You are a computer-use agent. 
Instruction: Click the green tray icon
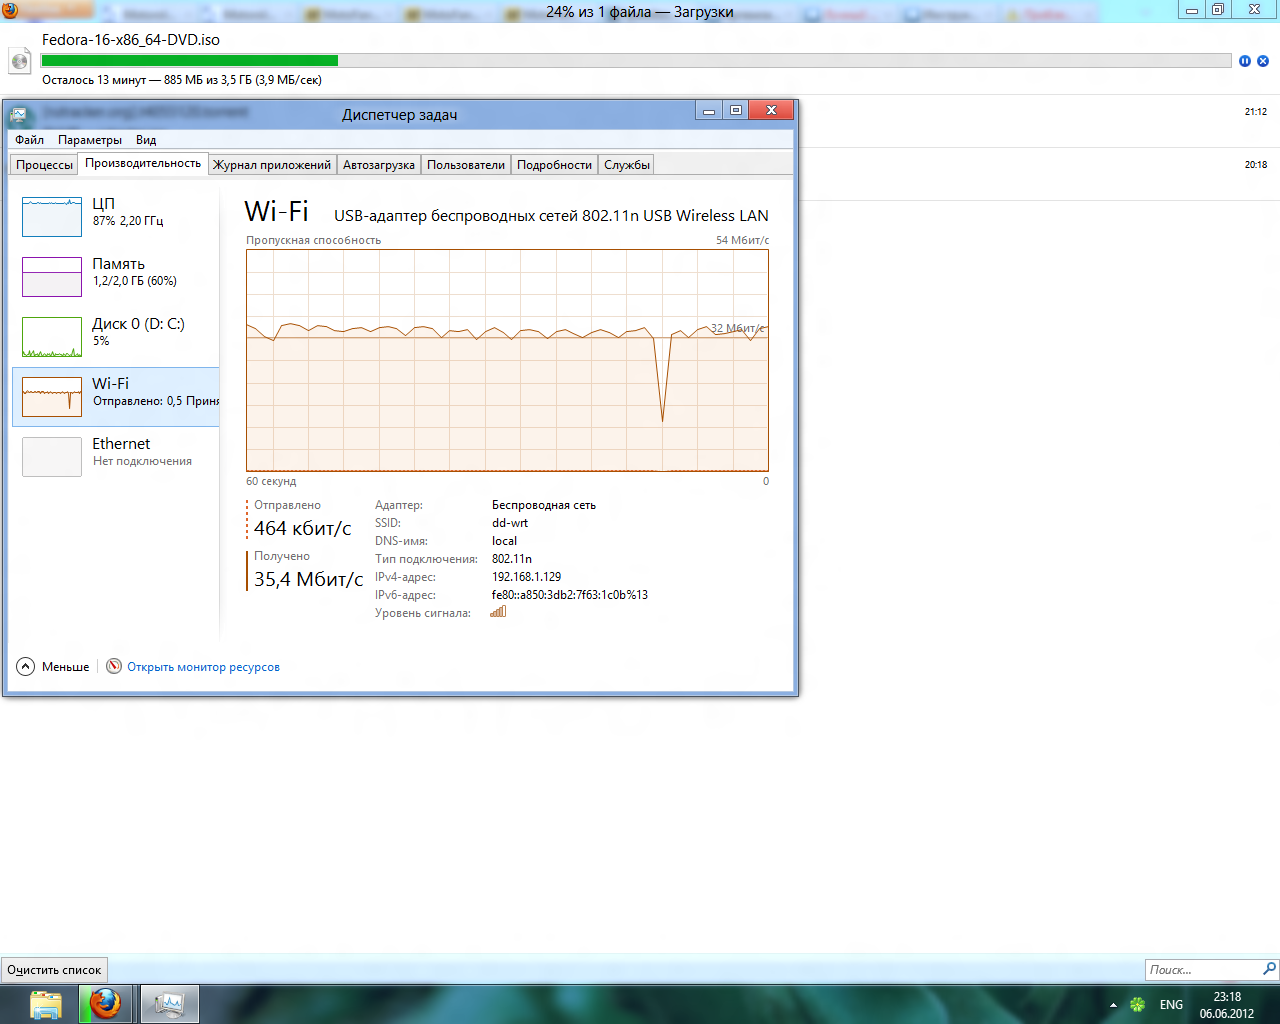pyautogui.click(x=1138, y=1004)
